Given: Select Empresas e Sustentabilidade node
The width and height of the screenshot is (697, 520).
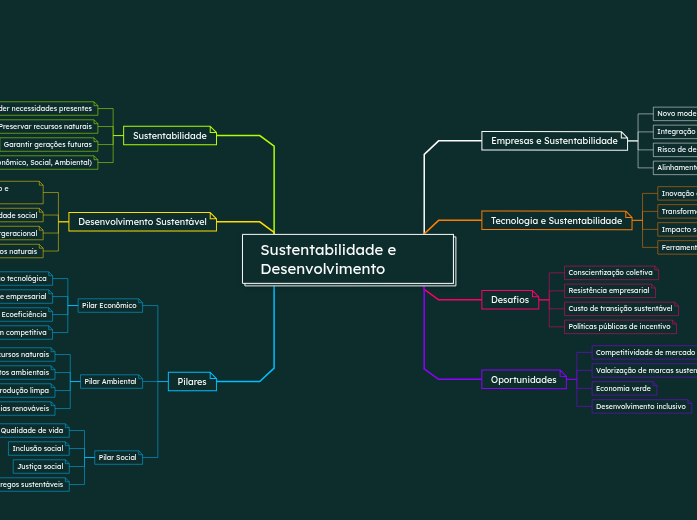Looking at the screenshot, I should coord(554,141).
